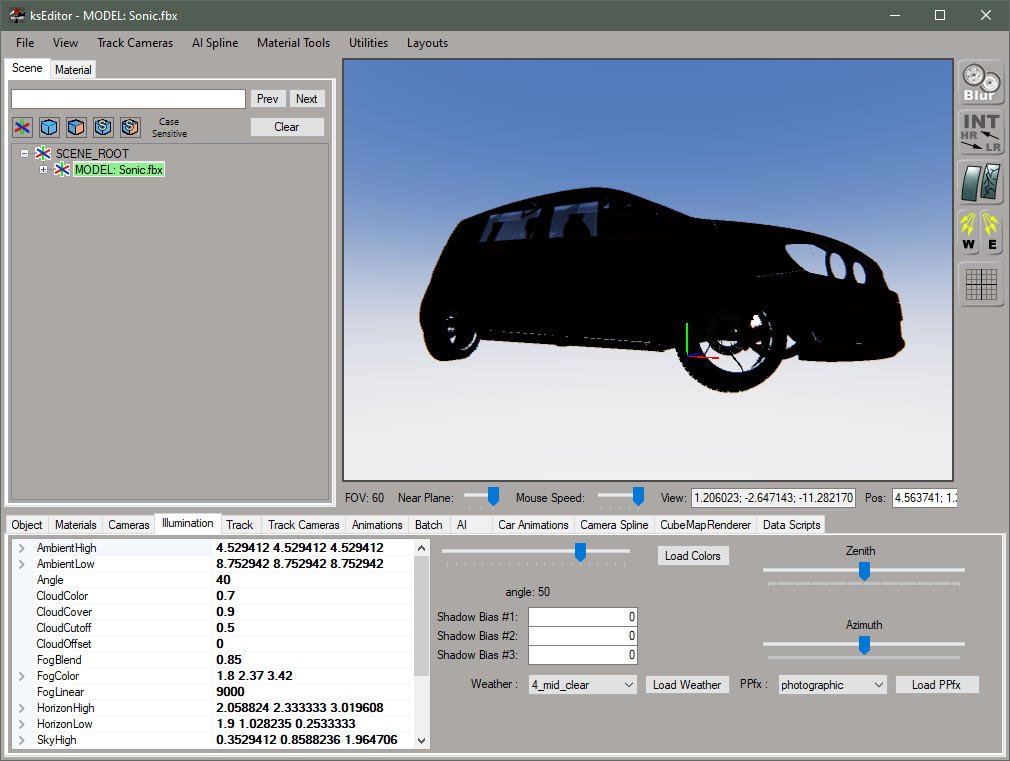Screen dimensions: 1010x761
Task: Open the AI Spline menu
Action: coord(215,43)
